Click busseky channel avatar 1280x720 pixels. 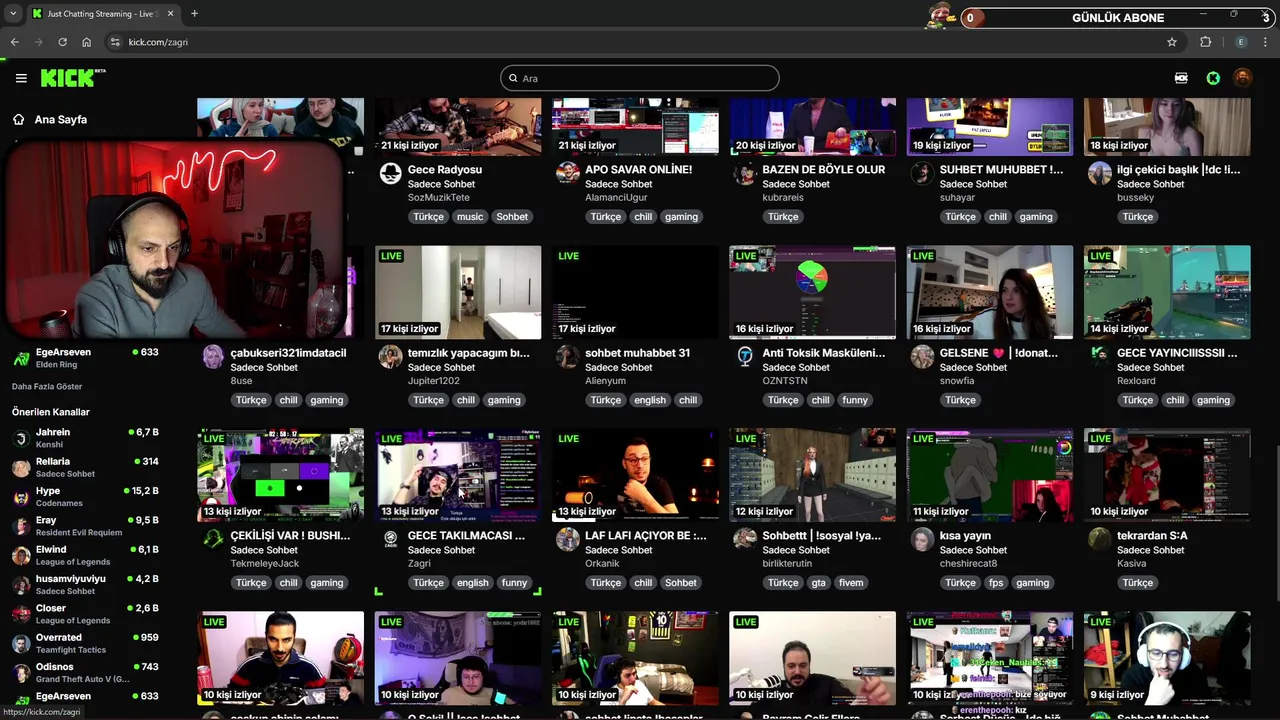pos(1100,173)
